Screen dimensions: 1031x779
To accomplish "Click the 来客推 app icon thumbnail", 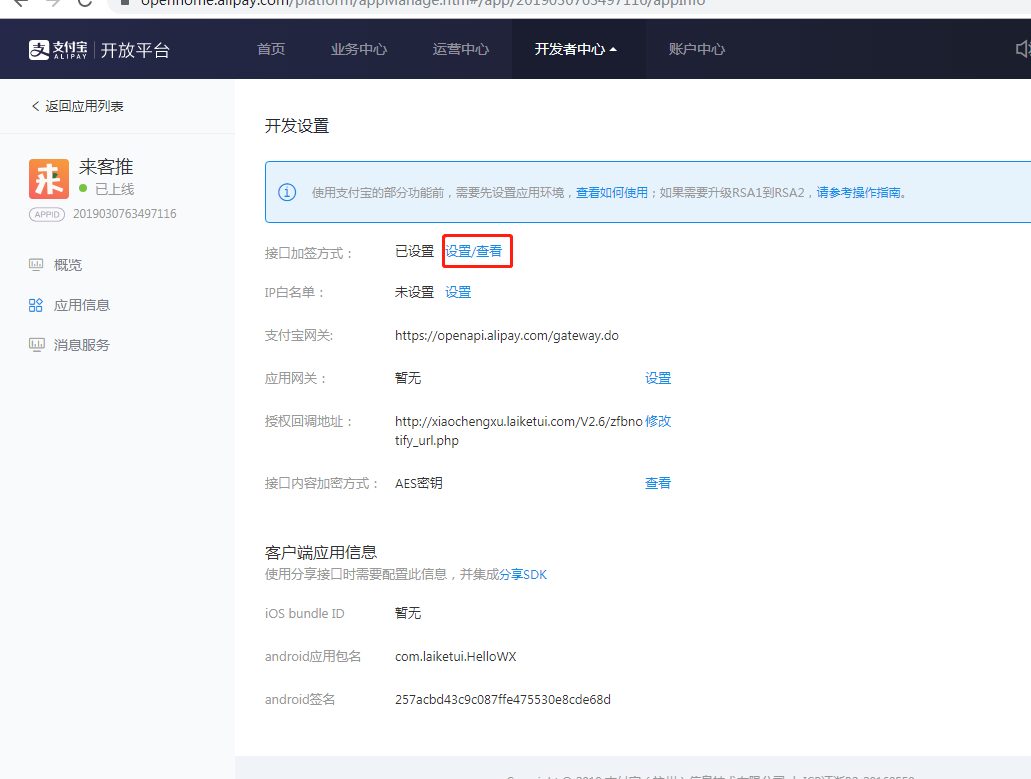I will 49,178.
